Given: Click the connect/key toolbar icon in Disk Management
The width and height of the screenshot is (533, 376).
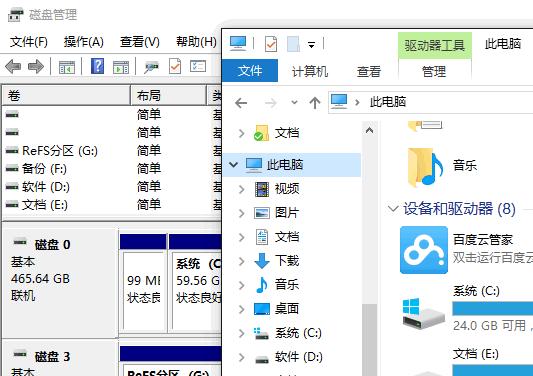Looking at the screenshot, I should pyautogui.click(x=151, y=67).
